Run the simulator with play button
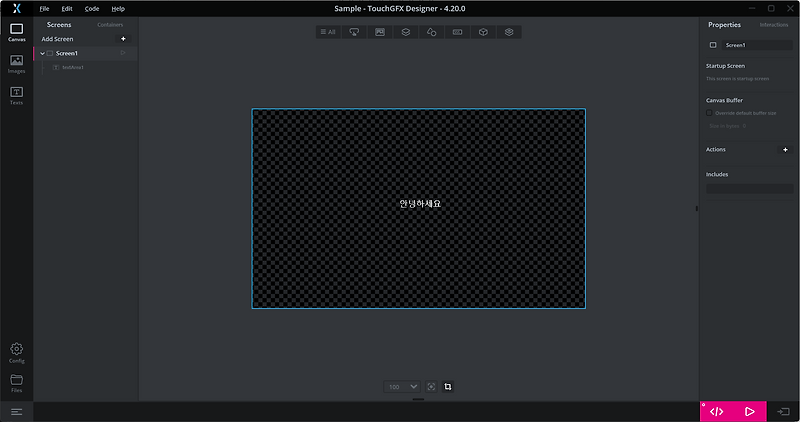Image resolution: width=800 pixels, height=422 pixels. 749,411
